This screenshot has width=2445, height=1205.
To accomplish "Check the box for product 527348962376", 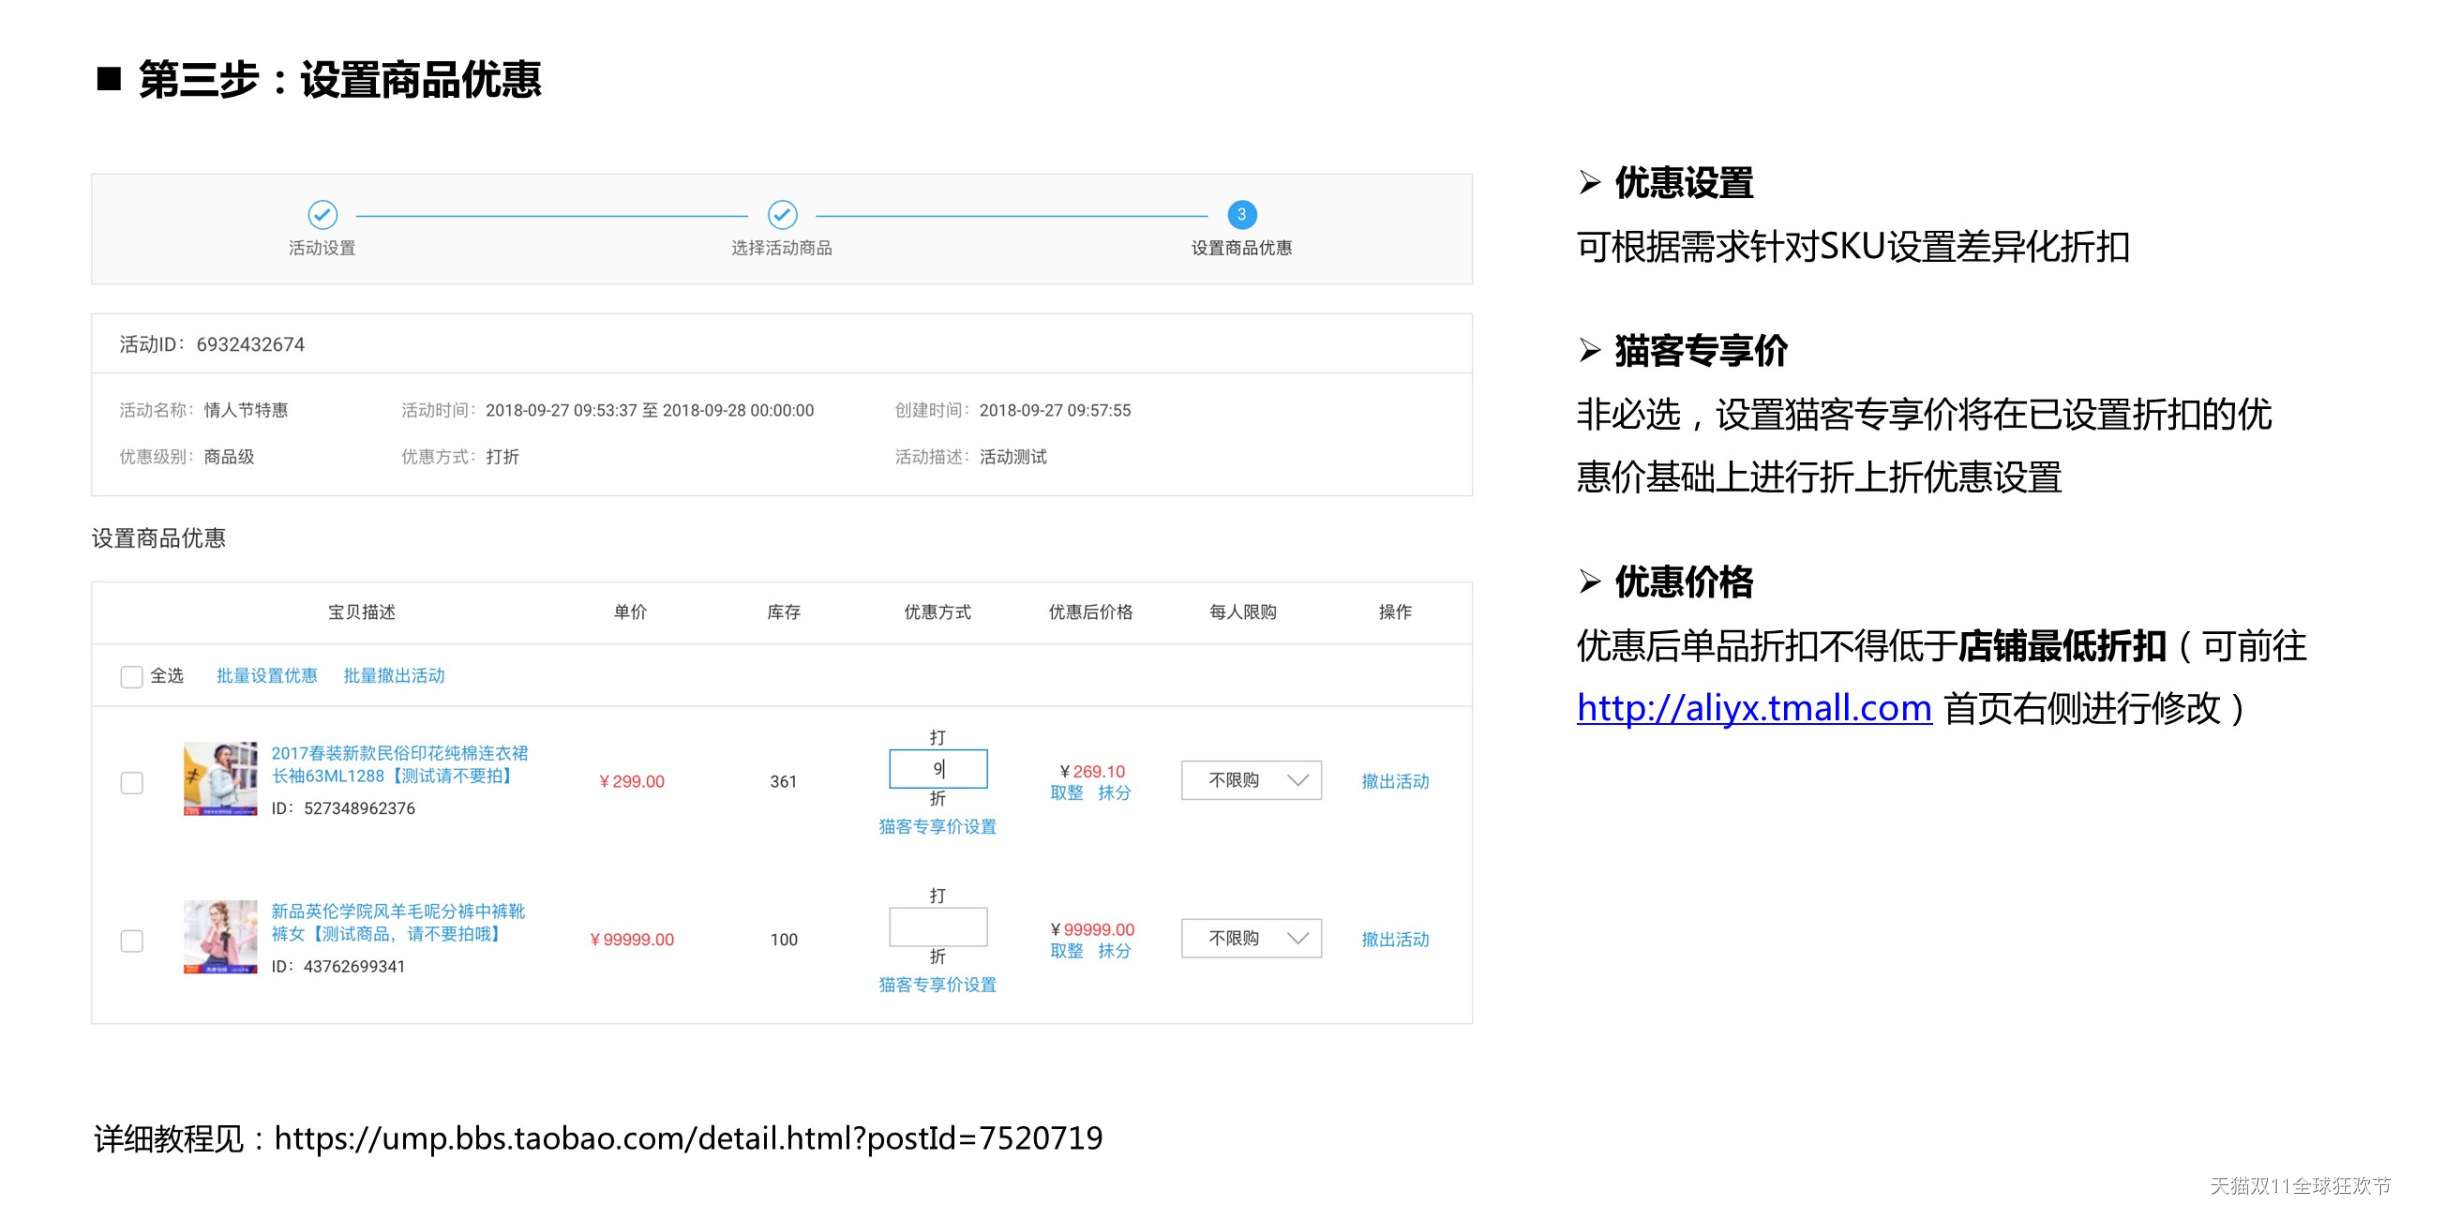I will [x=131, y=782].
